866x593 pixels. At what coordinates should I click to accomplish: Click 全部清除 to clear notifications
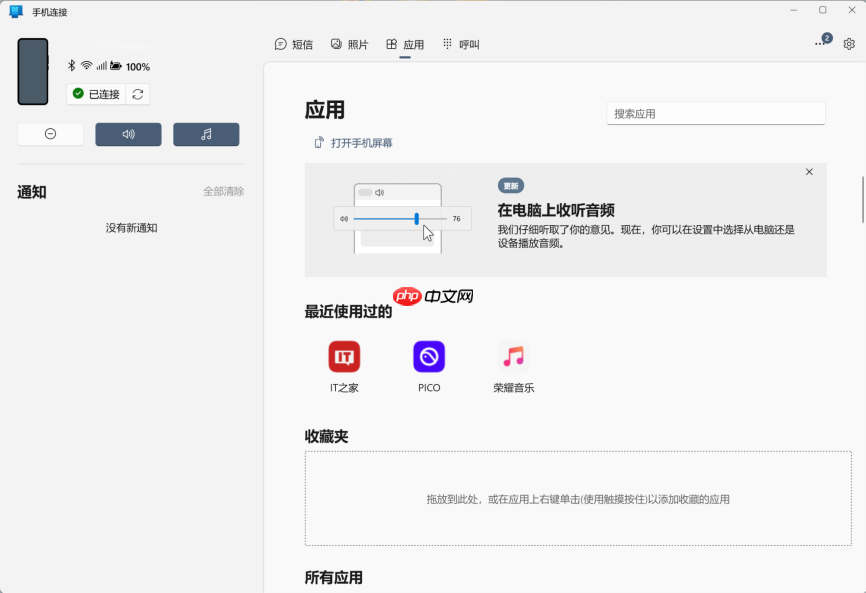223,191
